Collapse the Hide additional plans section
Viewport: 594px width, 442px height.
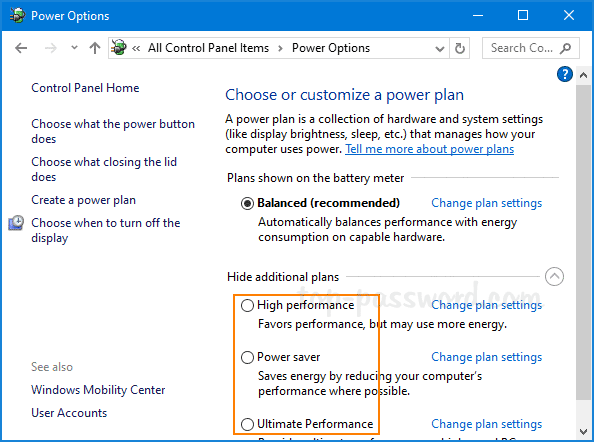554,276
